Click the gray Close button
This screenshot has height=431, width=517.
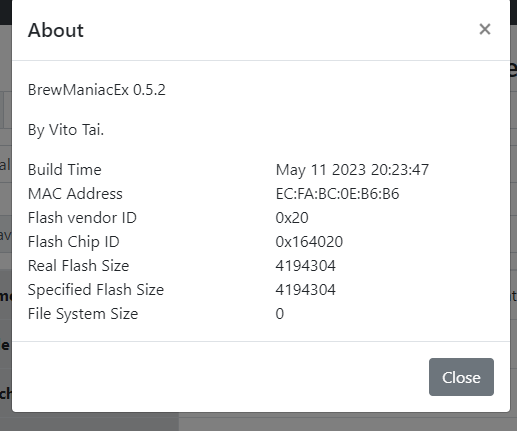tap(461, 377)
